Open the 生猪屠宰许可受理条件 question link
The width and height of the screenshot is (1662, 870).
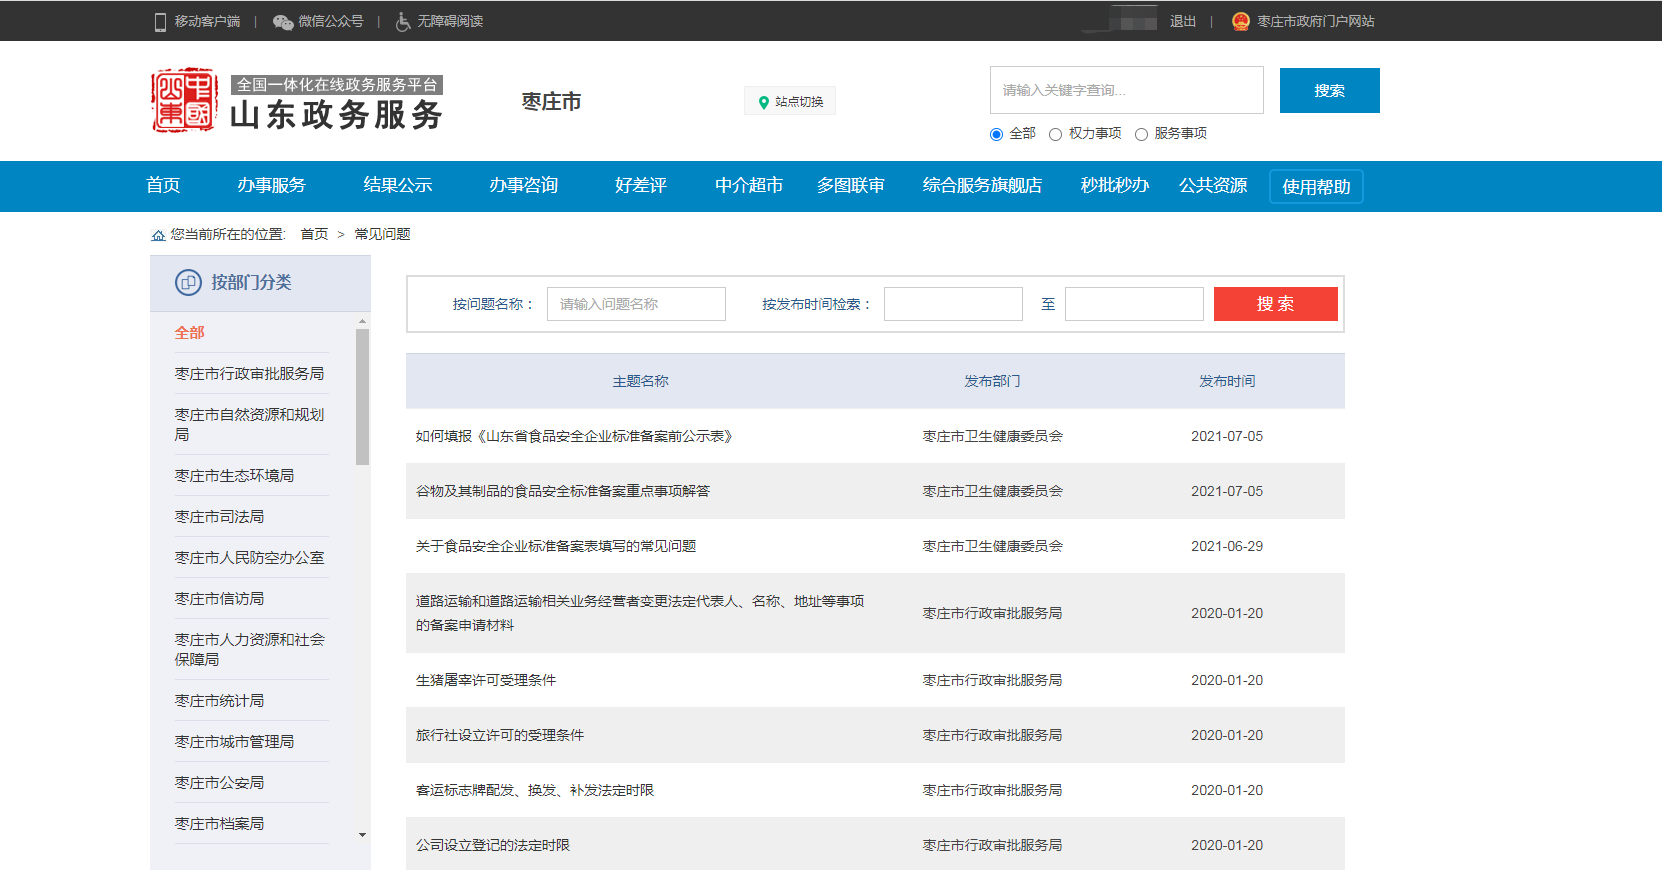coord(486,680)
